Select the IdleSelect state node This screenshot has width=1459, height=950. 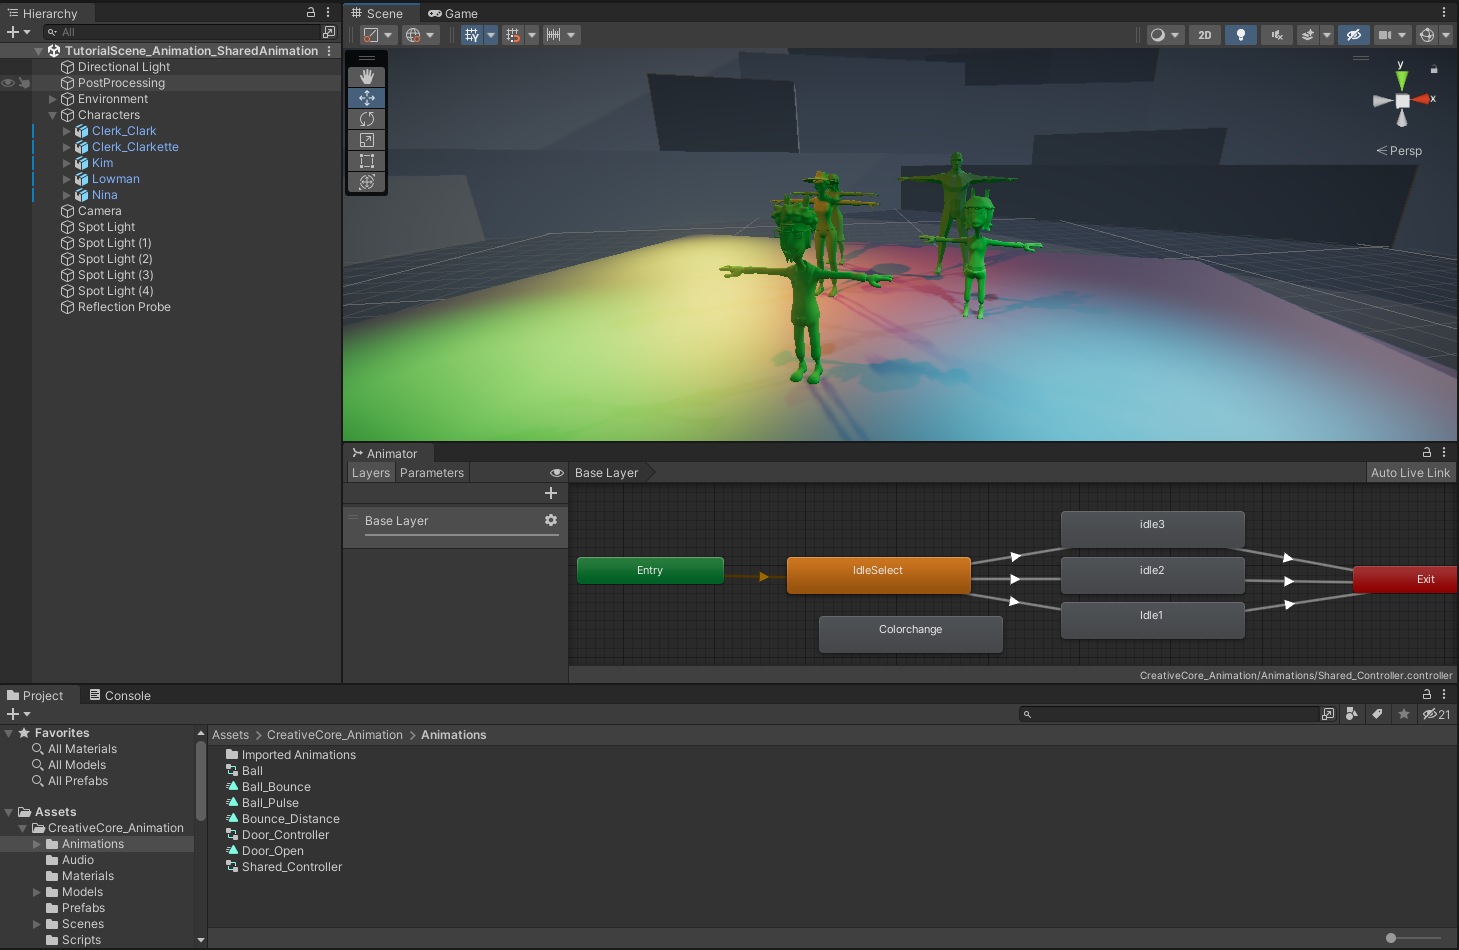[878, 575]
